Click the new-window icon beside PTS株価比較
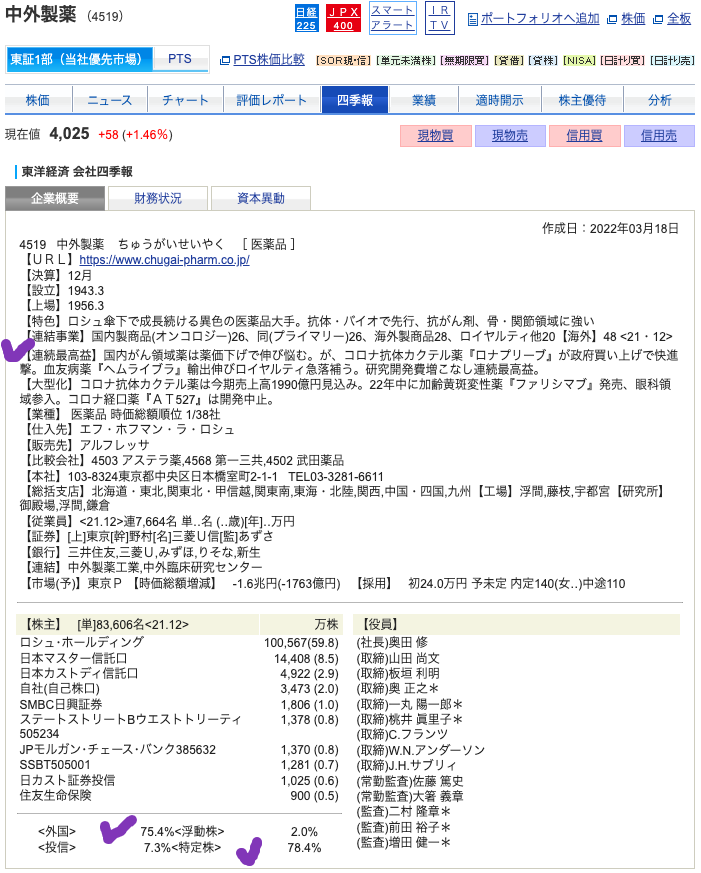The image size is (701, 873). (x=225, y=60)
